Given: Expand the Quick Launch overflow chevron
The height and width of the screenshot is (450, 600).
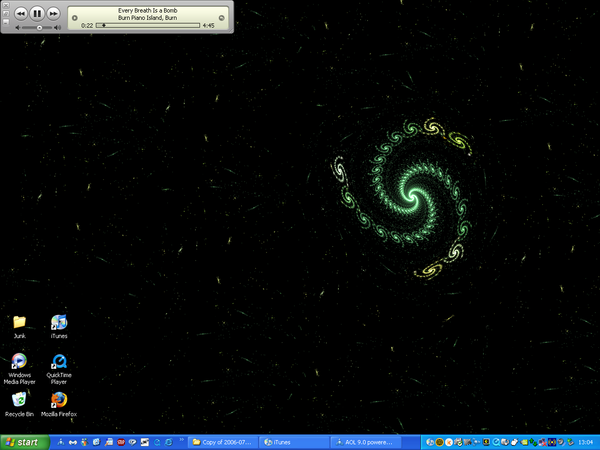Looking at the screenshot, I should click(x=181, y=440).
